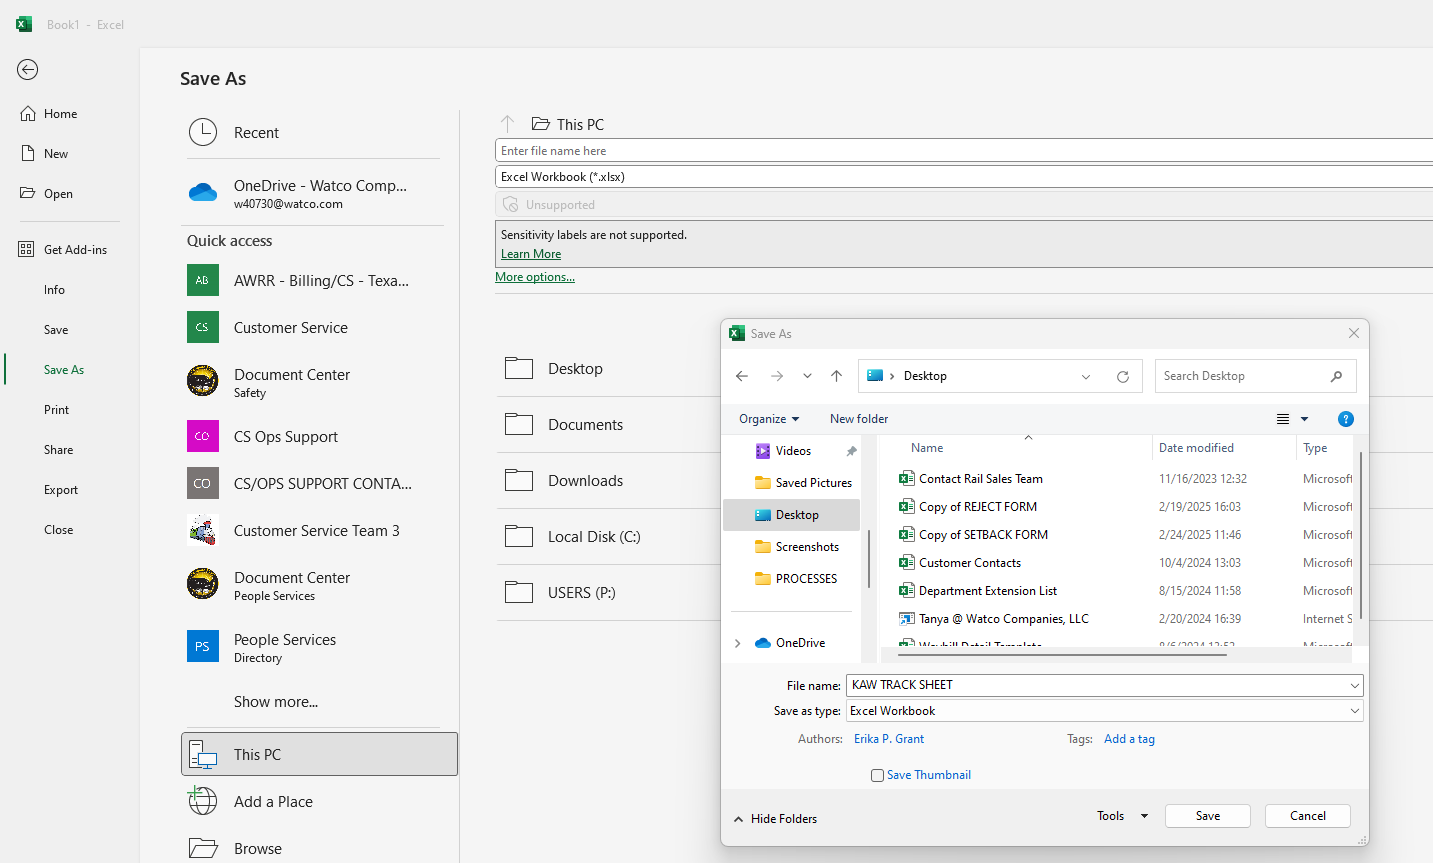Click the blue Help question mark icon
This screenshot has width=1433, height=863.
(1346, 419)
